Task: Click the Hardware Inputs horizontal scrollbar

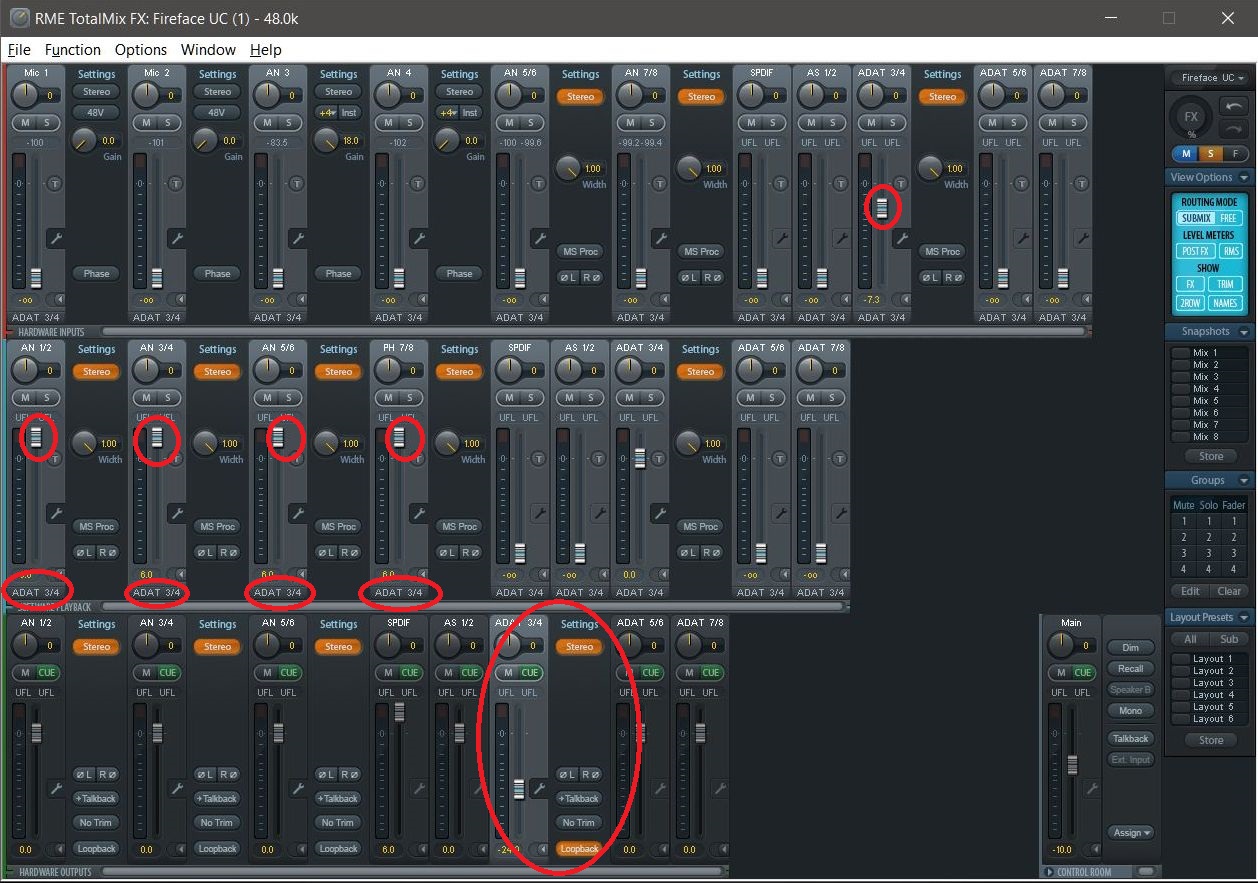Action: [x=593, y=331]
